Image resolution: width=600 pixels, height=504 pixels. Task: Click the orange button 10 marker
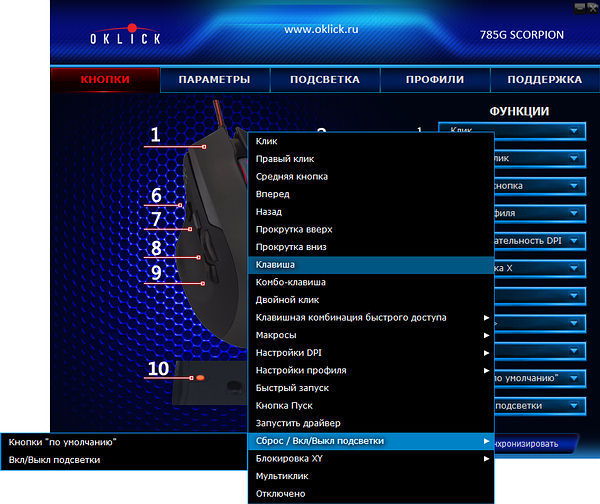(201, 379)
